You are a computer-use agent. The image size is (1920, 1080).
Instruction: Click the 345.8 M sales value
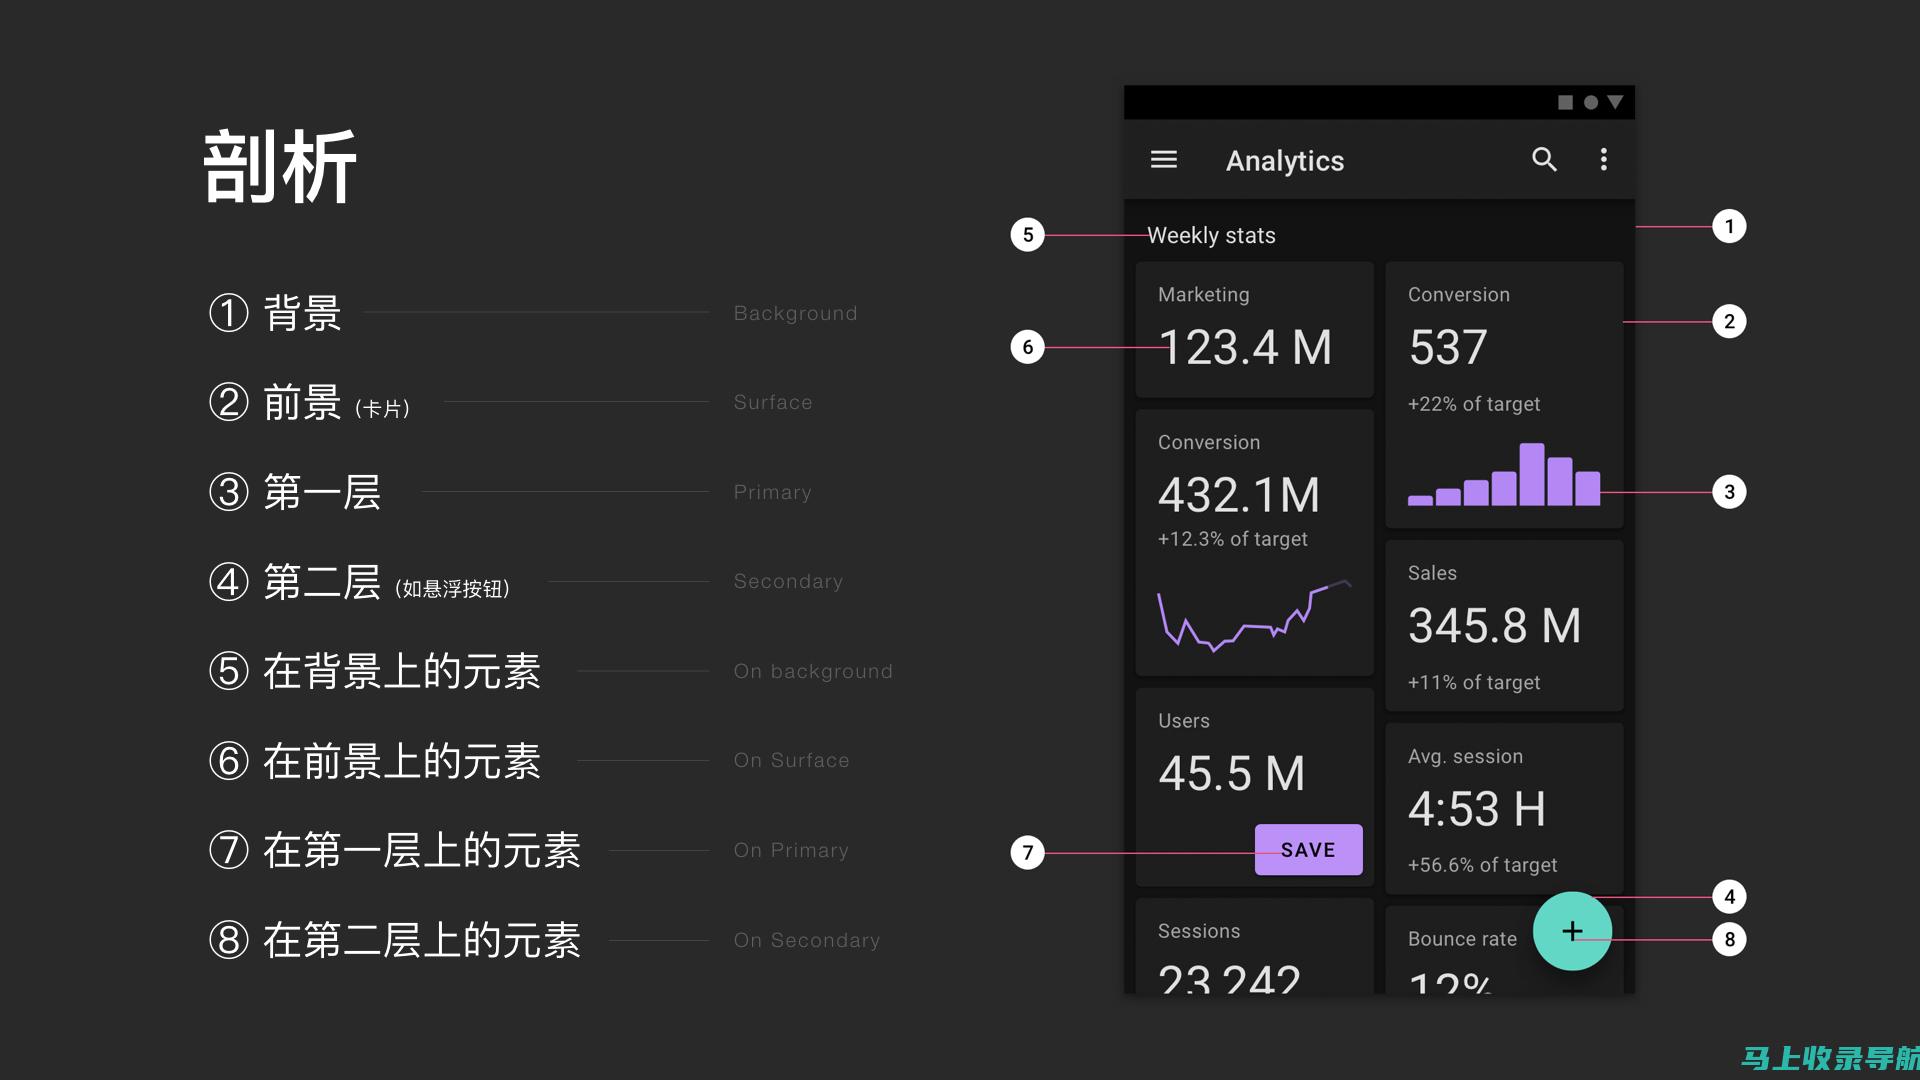point(1494,626)
